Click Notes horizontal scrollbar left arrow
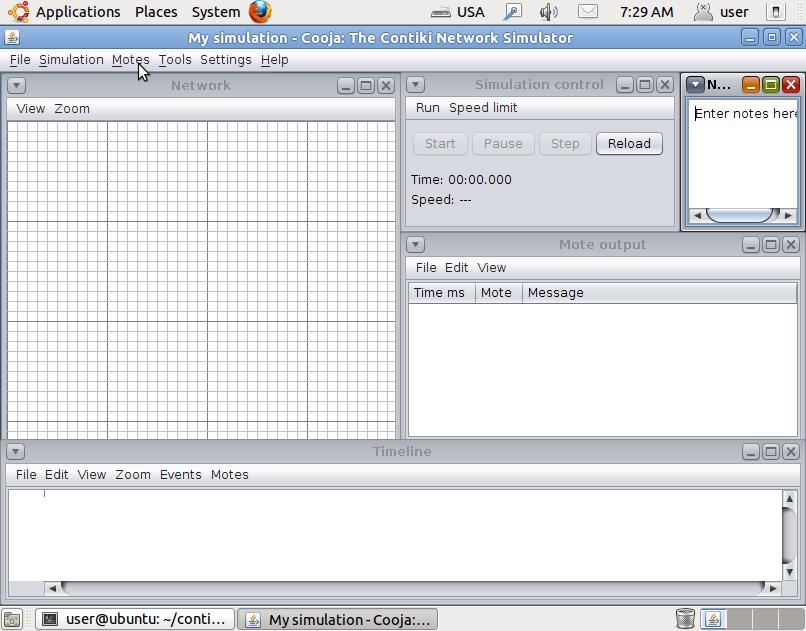 point(698,215)
